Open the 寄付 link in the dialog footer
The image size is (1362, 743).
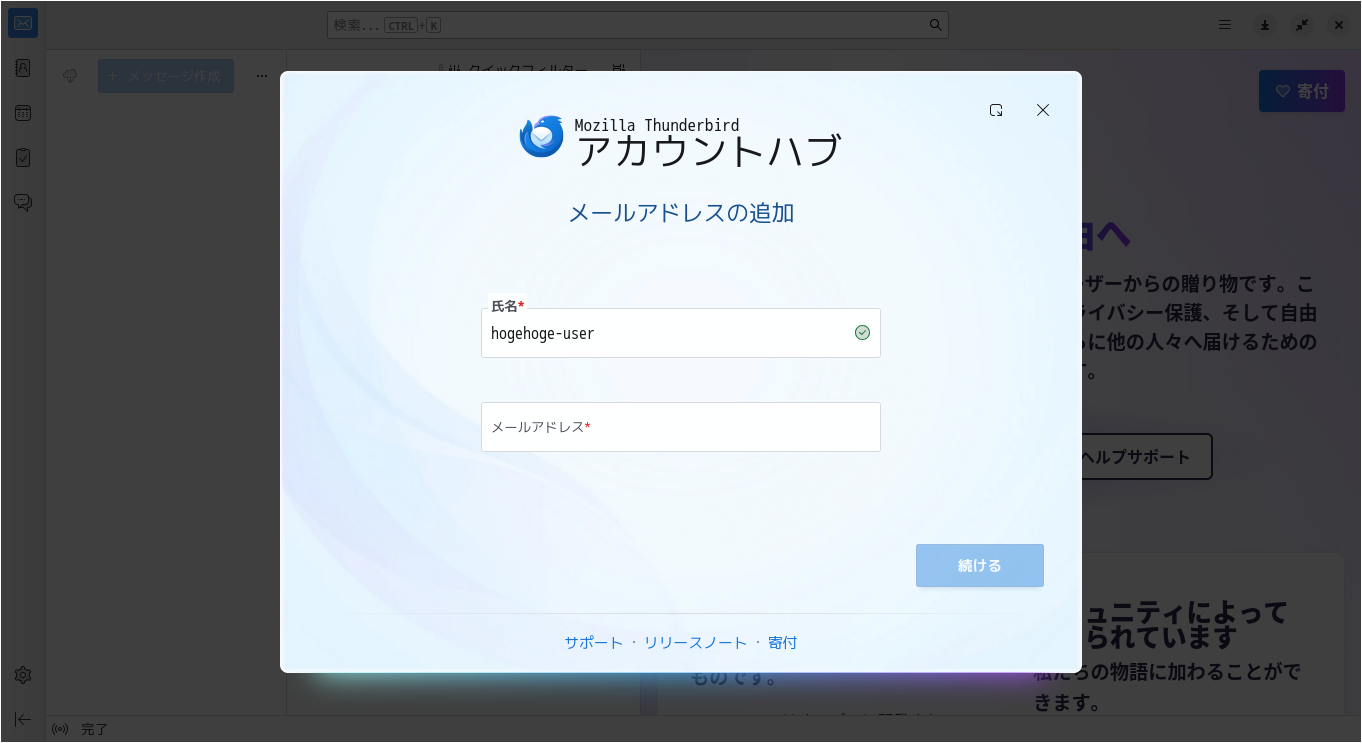782,643
